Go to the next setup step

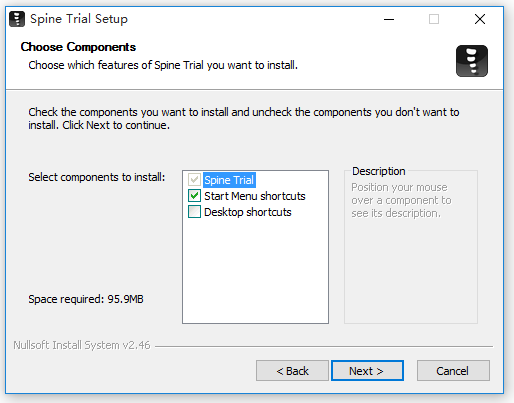(367, 370)
